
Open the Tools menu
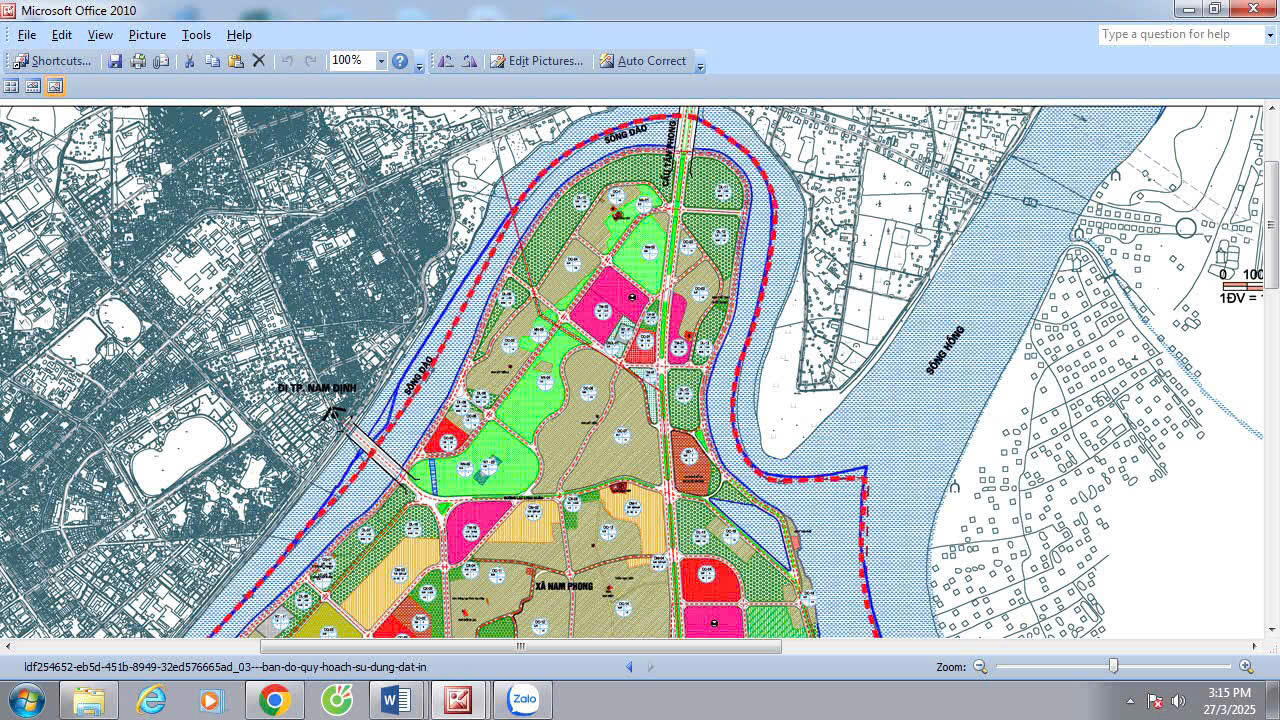click(x=196, y=35)
